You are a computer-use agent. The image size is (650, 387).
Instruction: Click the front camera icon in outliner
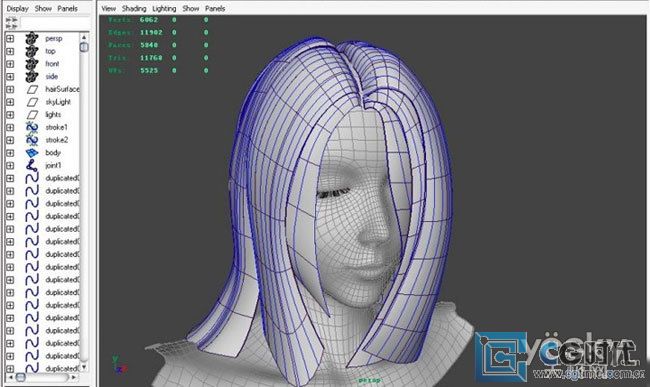point(32,64)
